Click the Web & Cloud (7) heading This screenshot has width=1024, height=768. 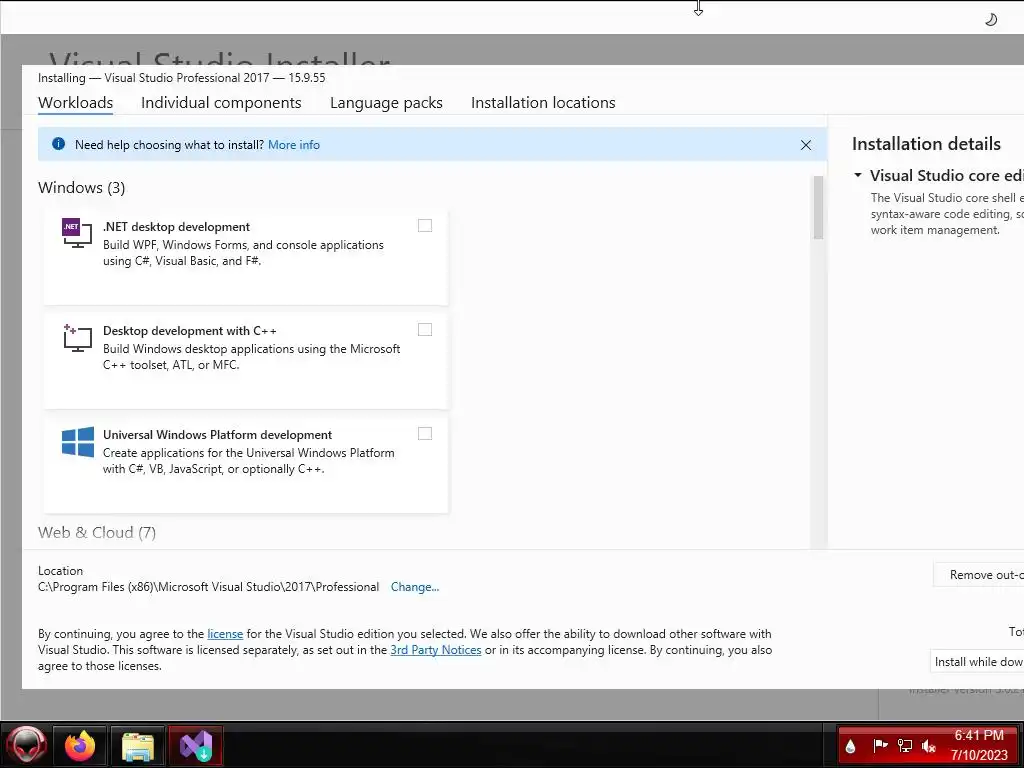97,532
